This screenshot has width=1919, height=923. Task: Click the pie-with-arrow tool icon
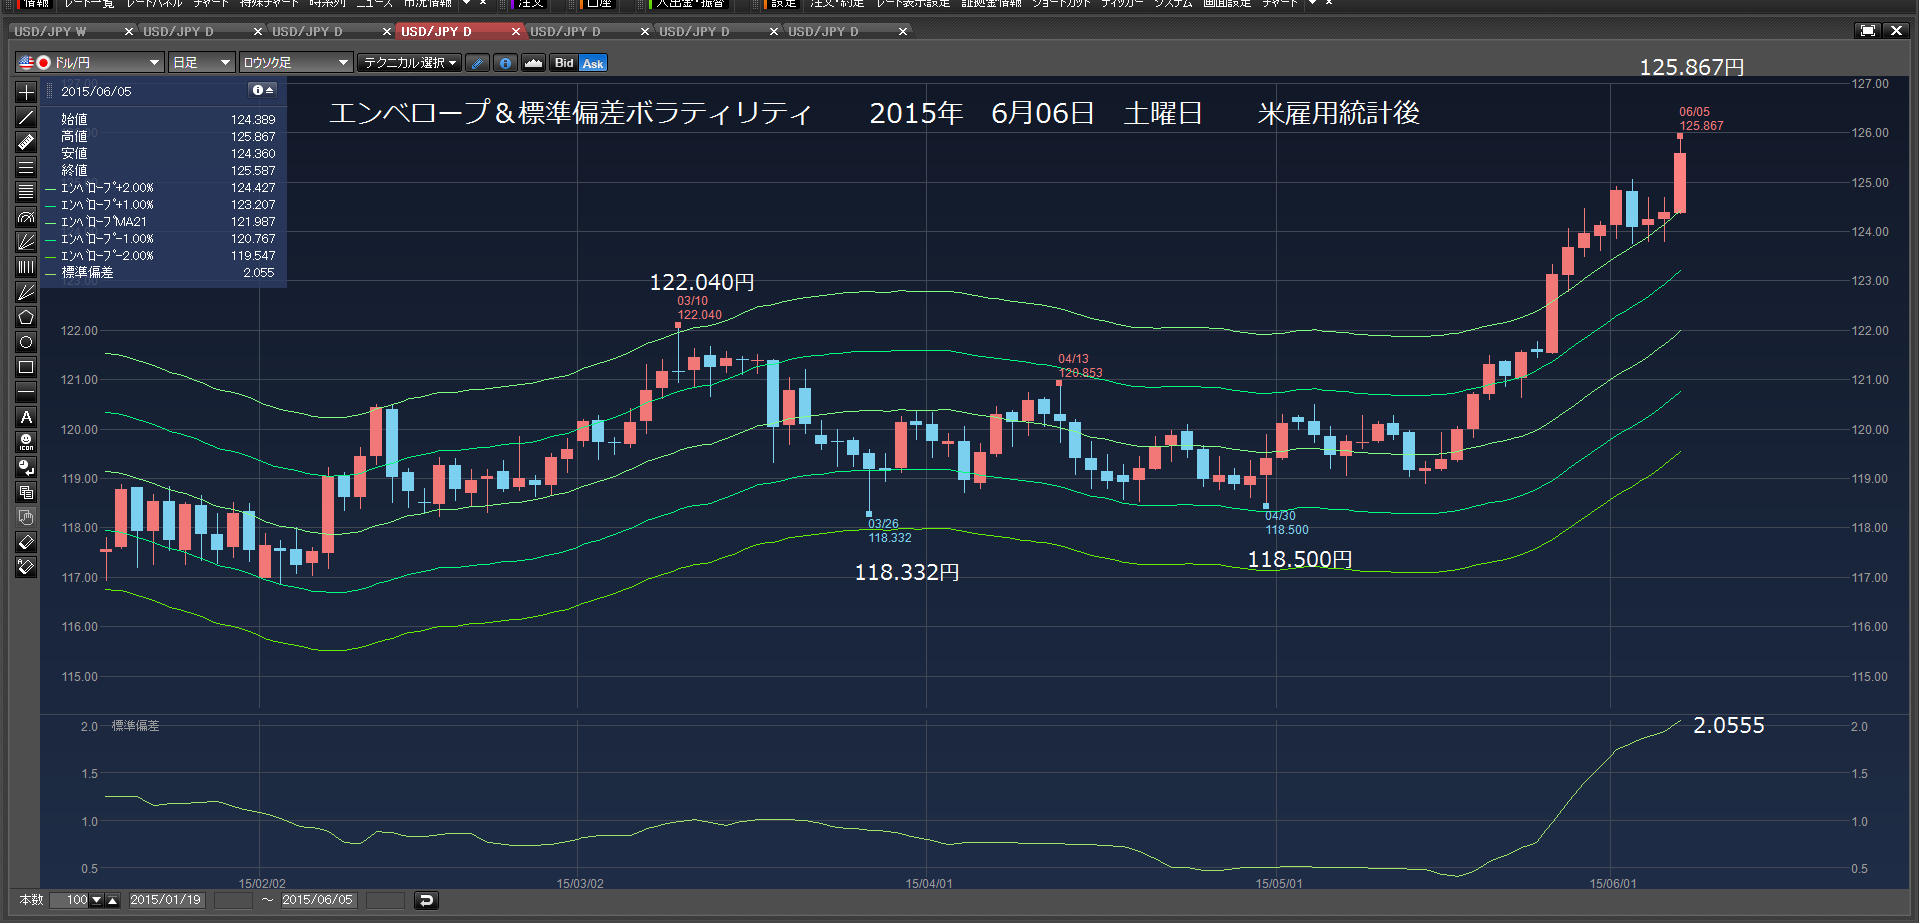coord(26,467)
